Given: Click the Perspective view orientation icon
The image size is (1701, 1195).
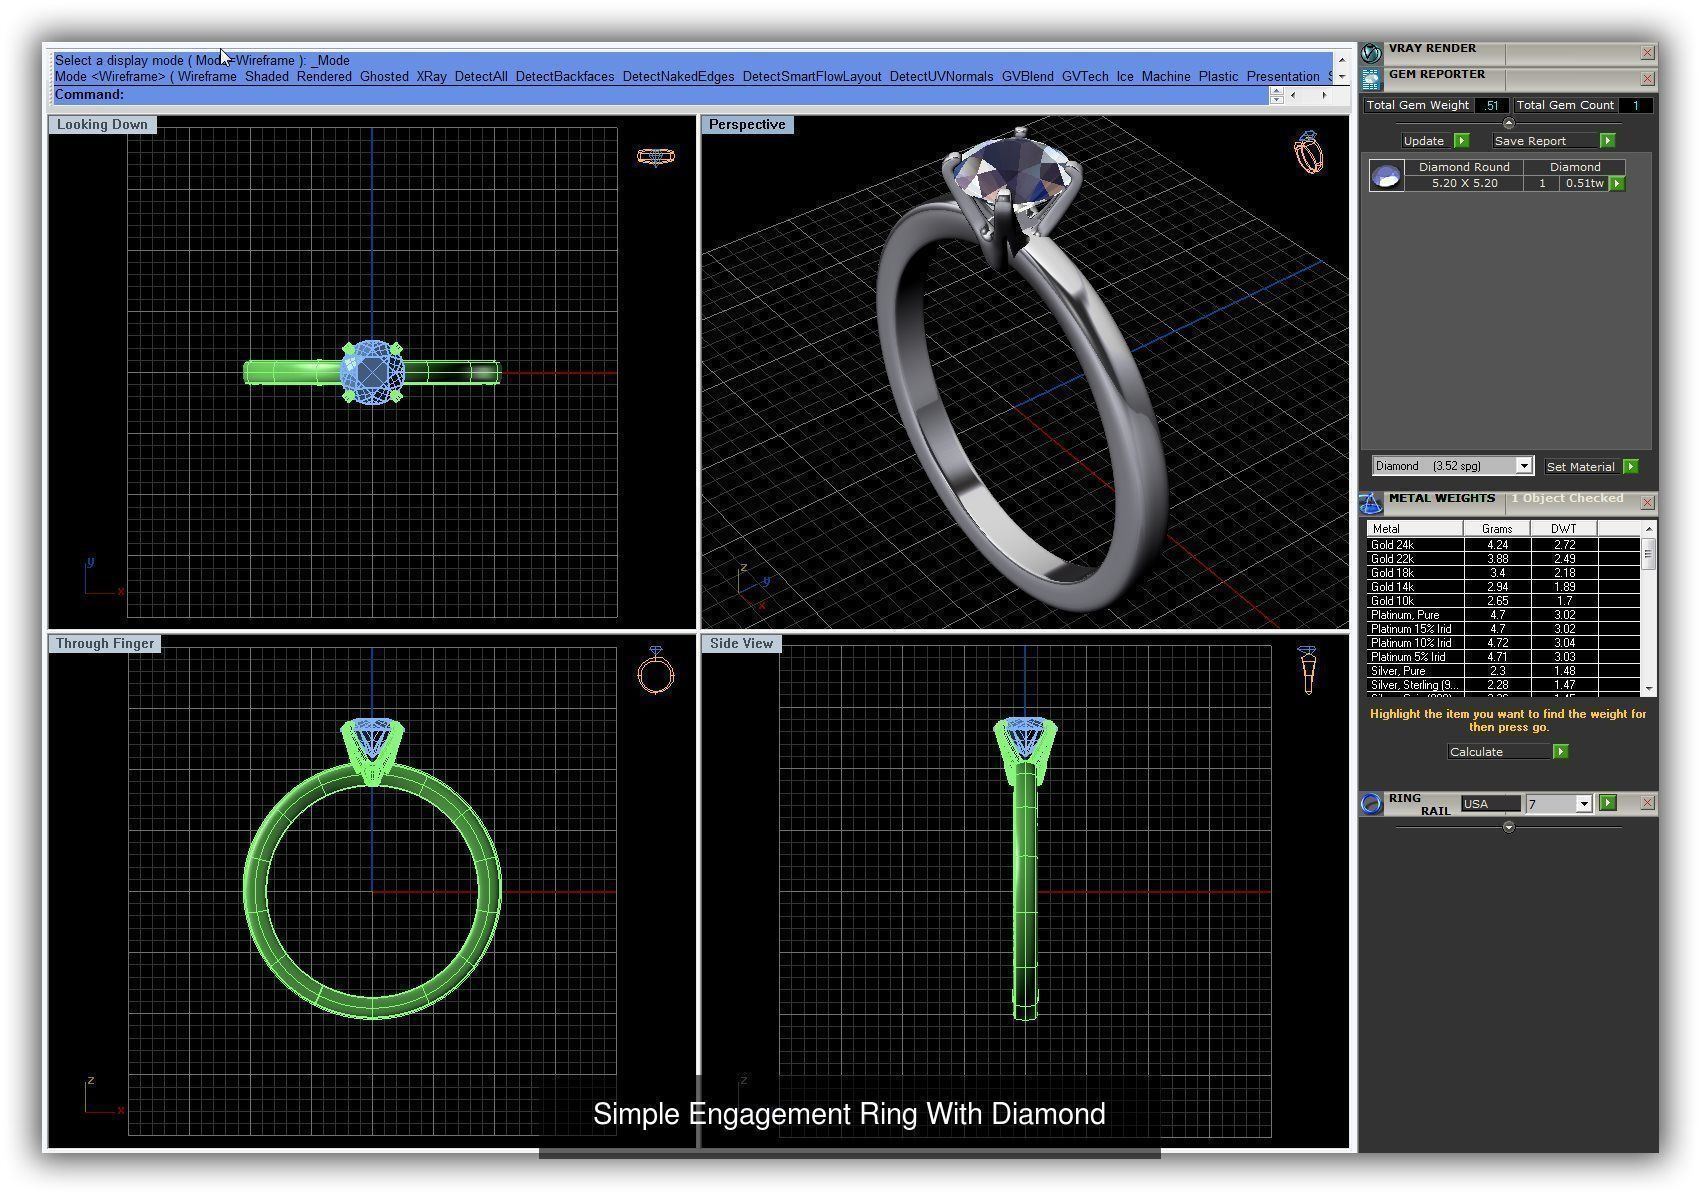Looking at the screenshot, I should click(x=1309, y=152).
